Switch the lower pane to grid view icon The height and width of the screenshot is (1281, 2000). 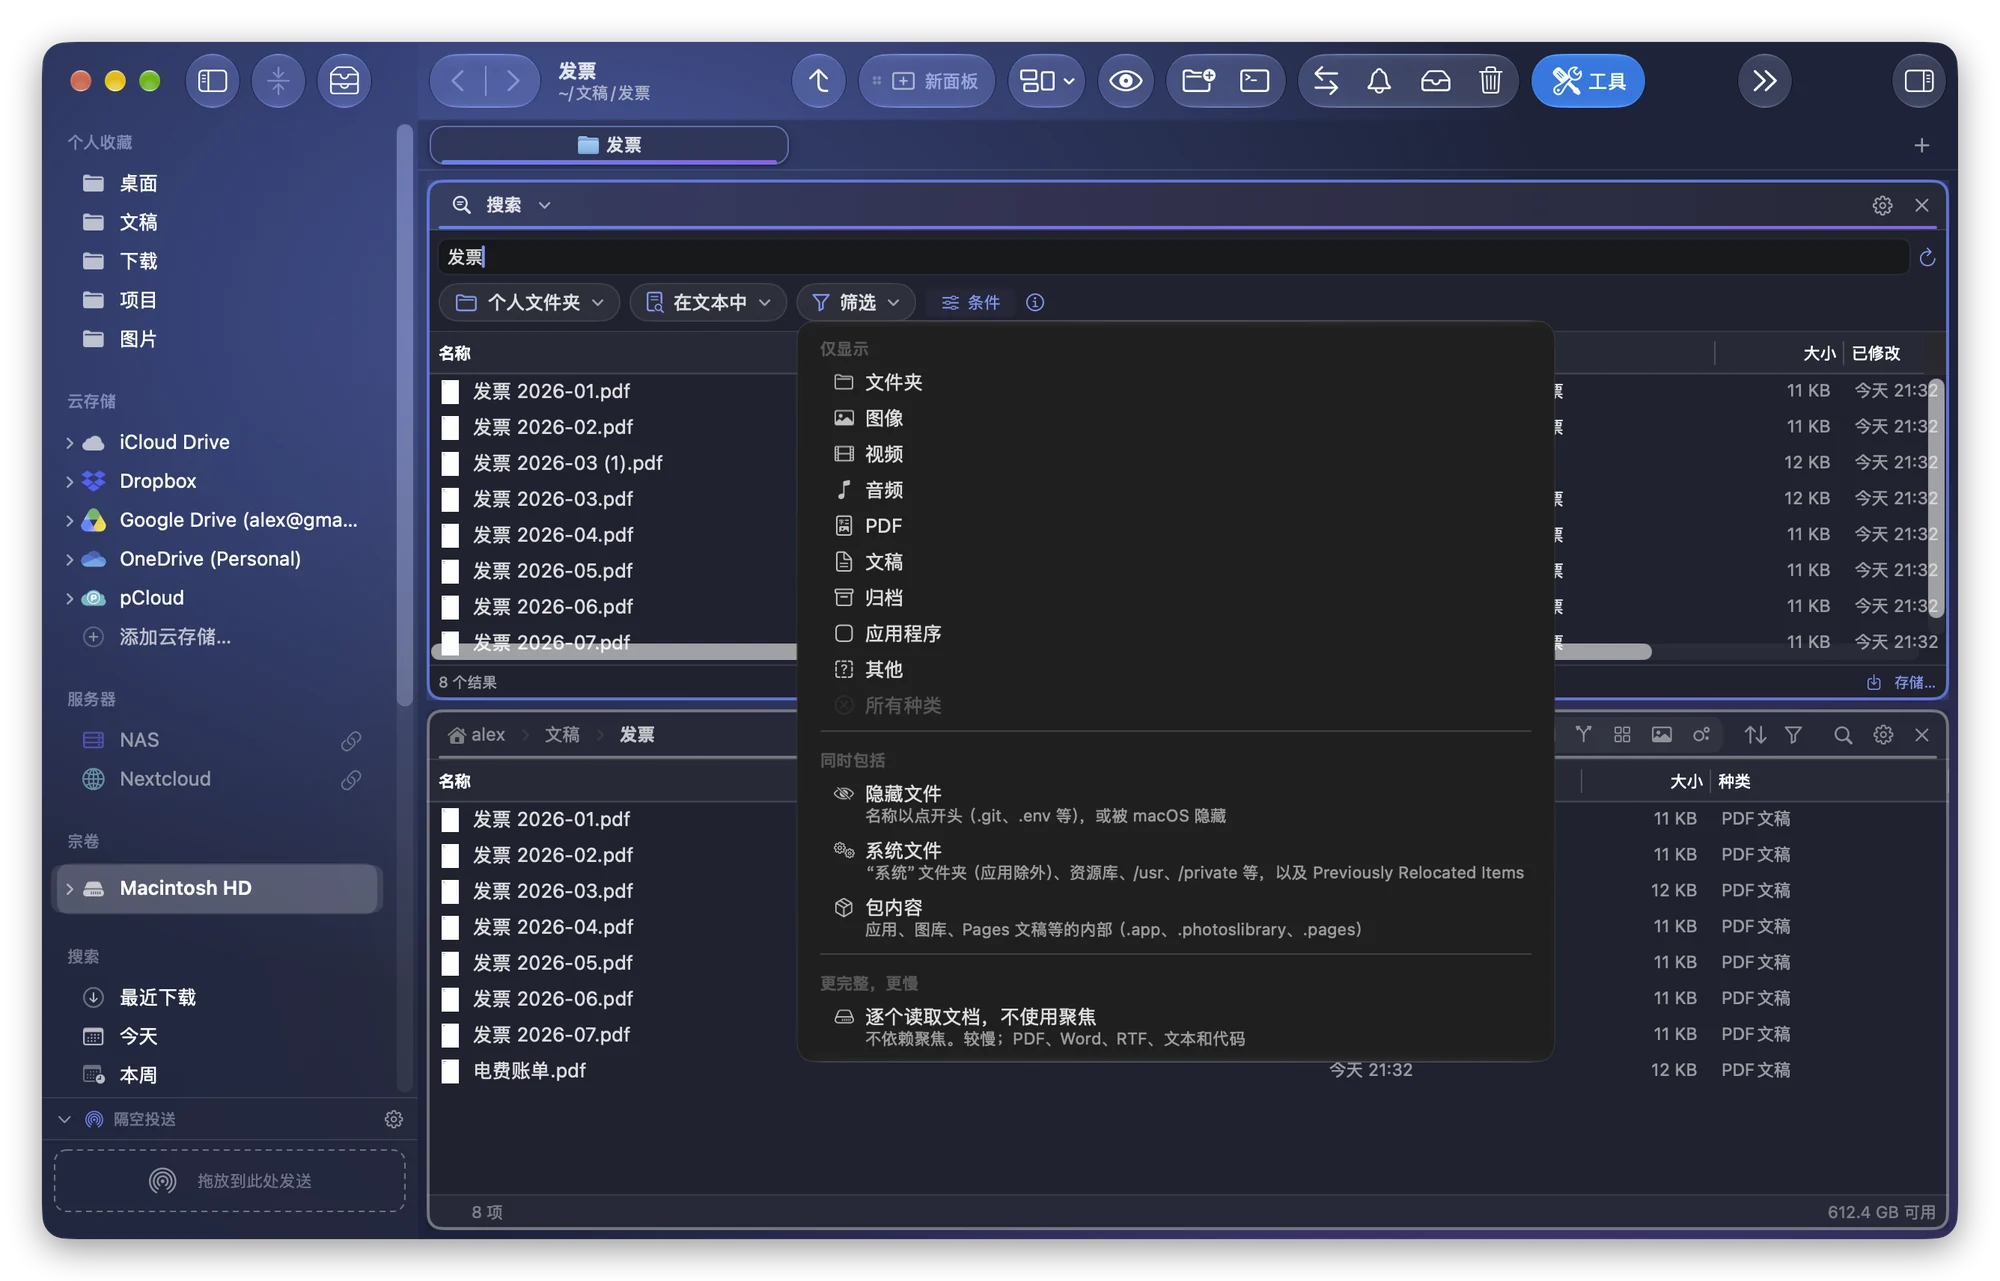(1622, 735)
